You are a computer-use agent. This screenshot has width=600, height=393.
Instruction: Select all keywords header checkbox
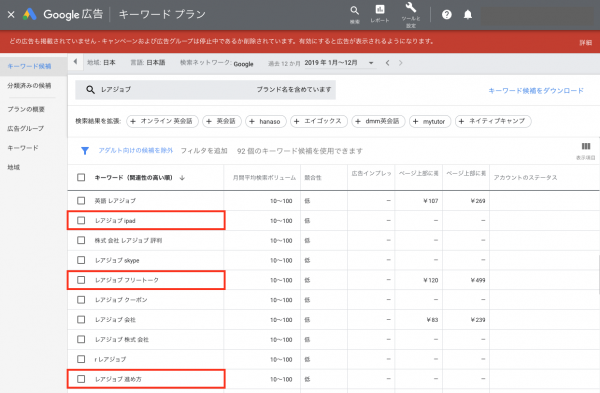tap(81, 178)
